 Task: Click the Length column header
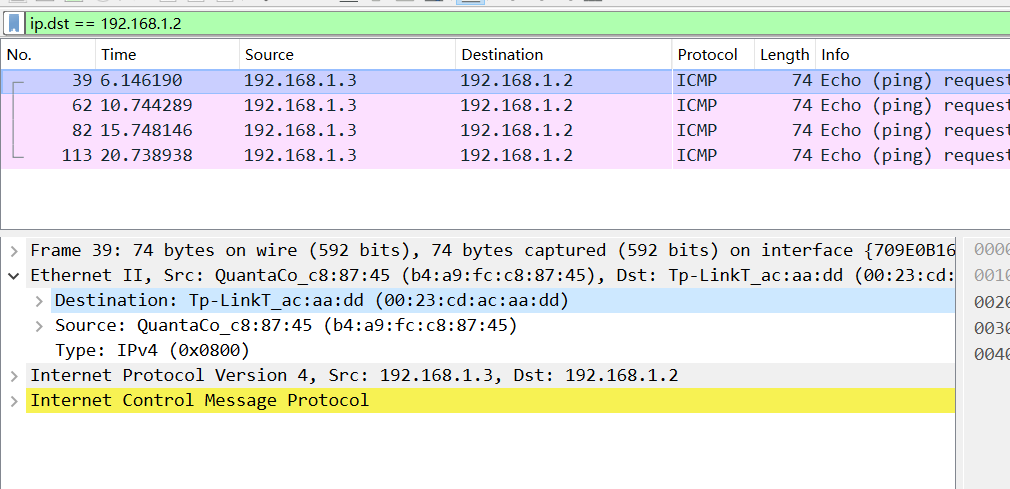pyautogui.click(x=784, y=55)
